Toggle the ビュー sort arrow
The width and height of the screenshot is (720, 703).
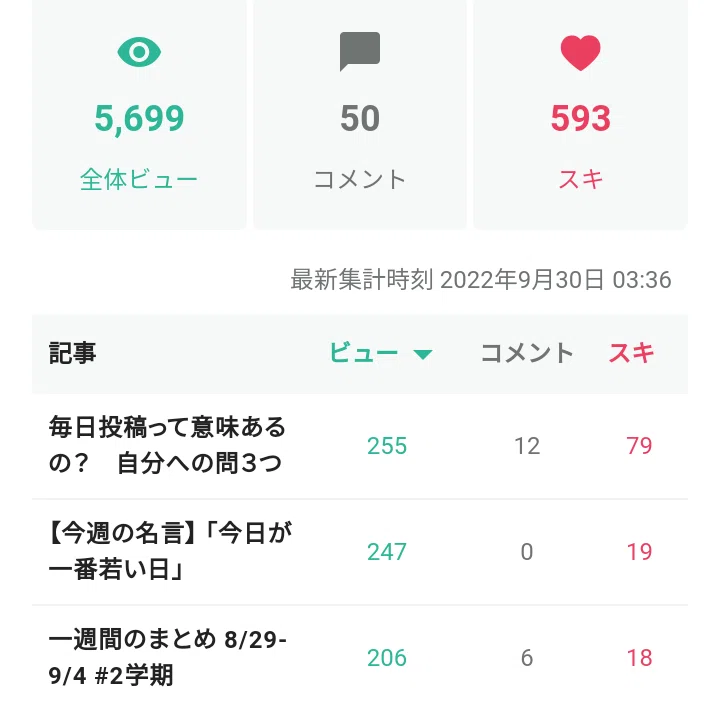(x=422, y=354)
